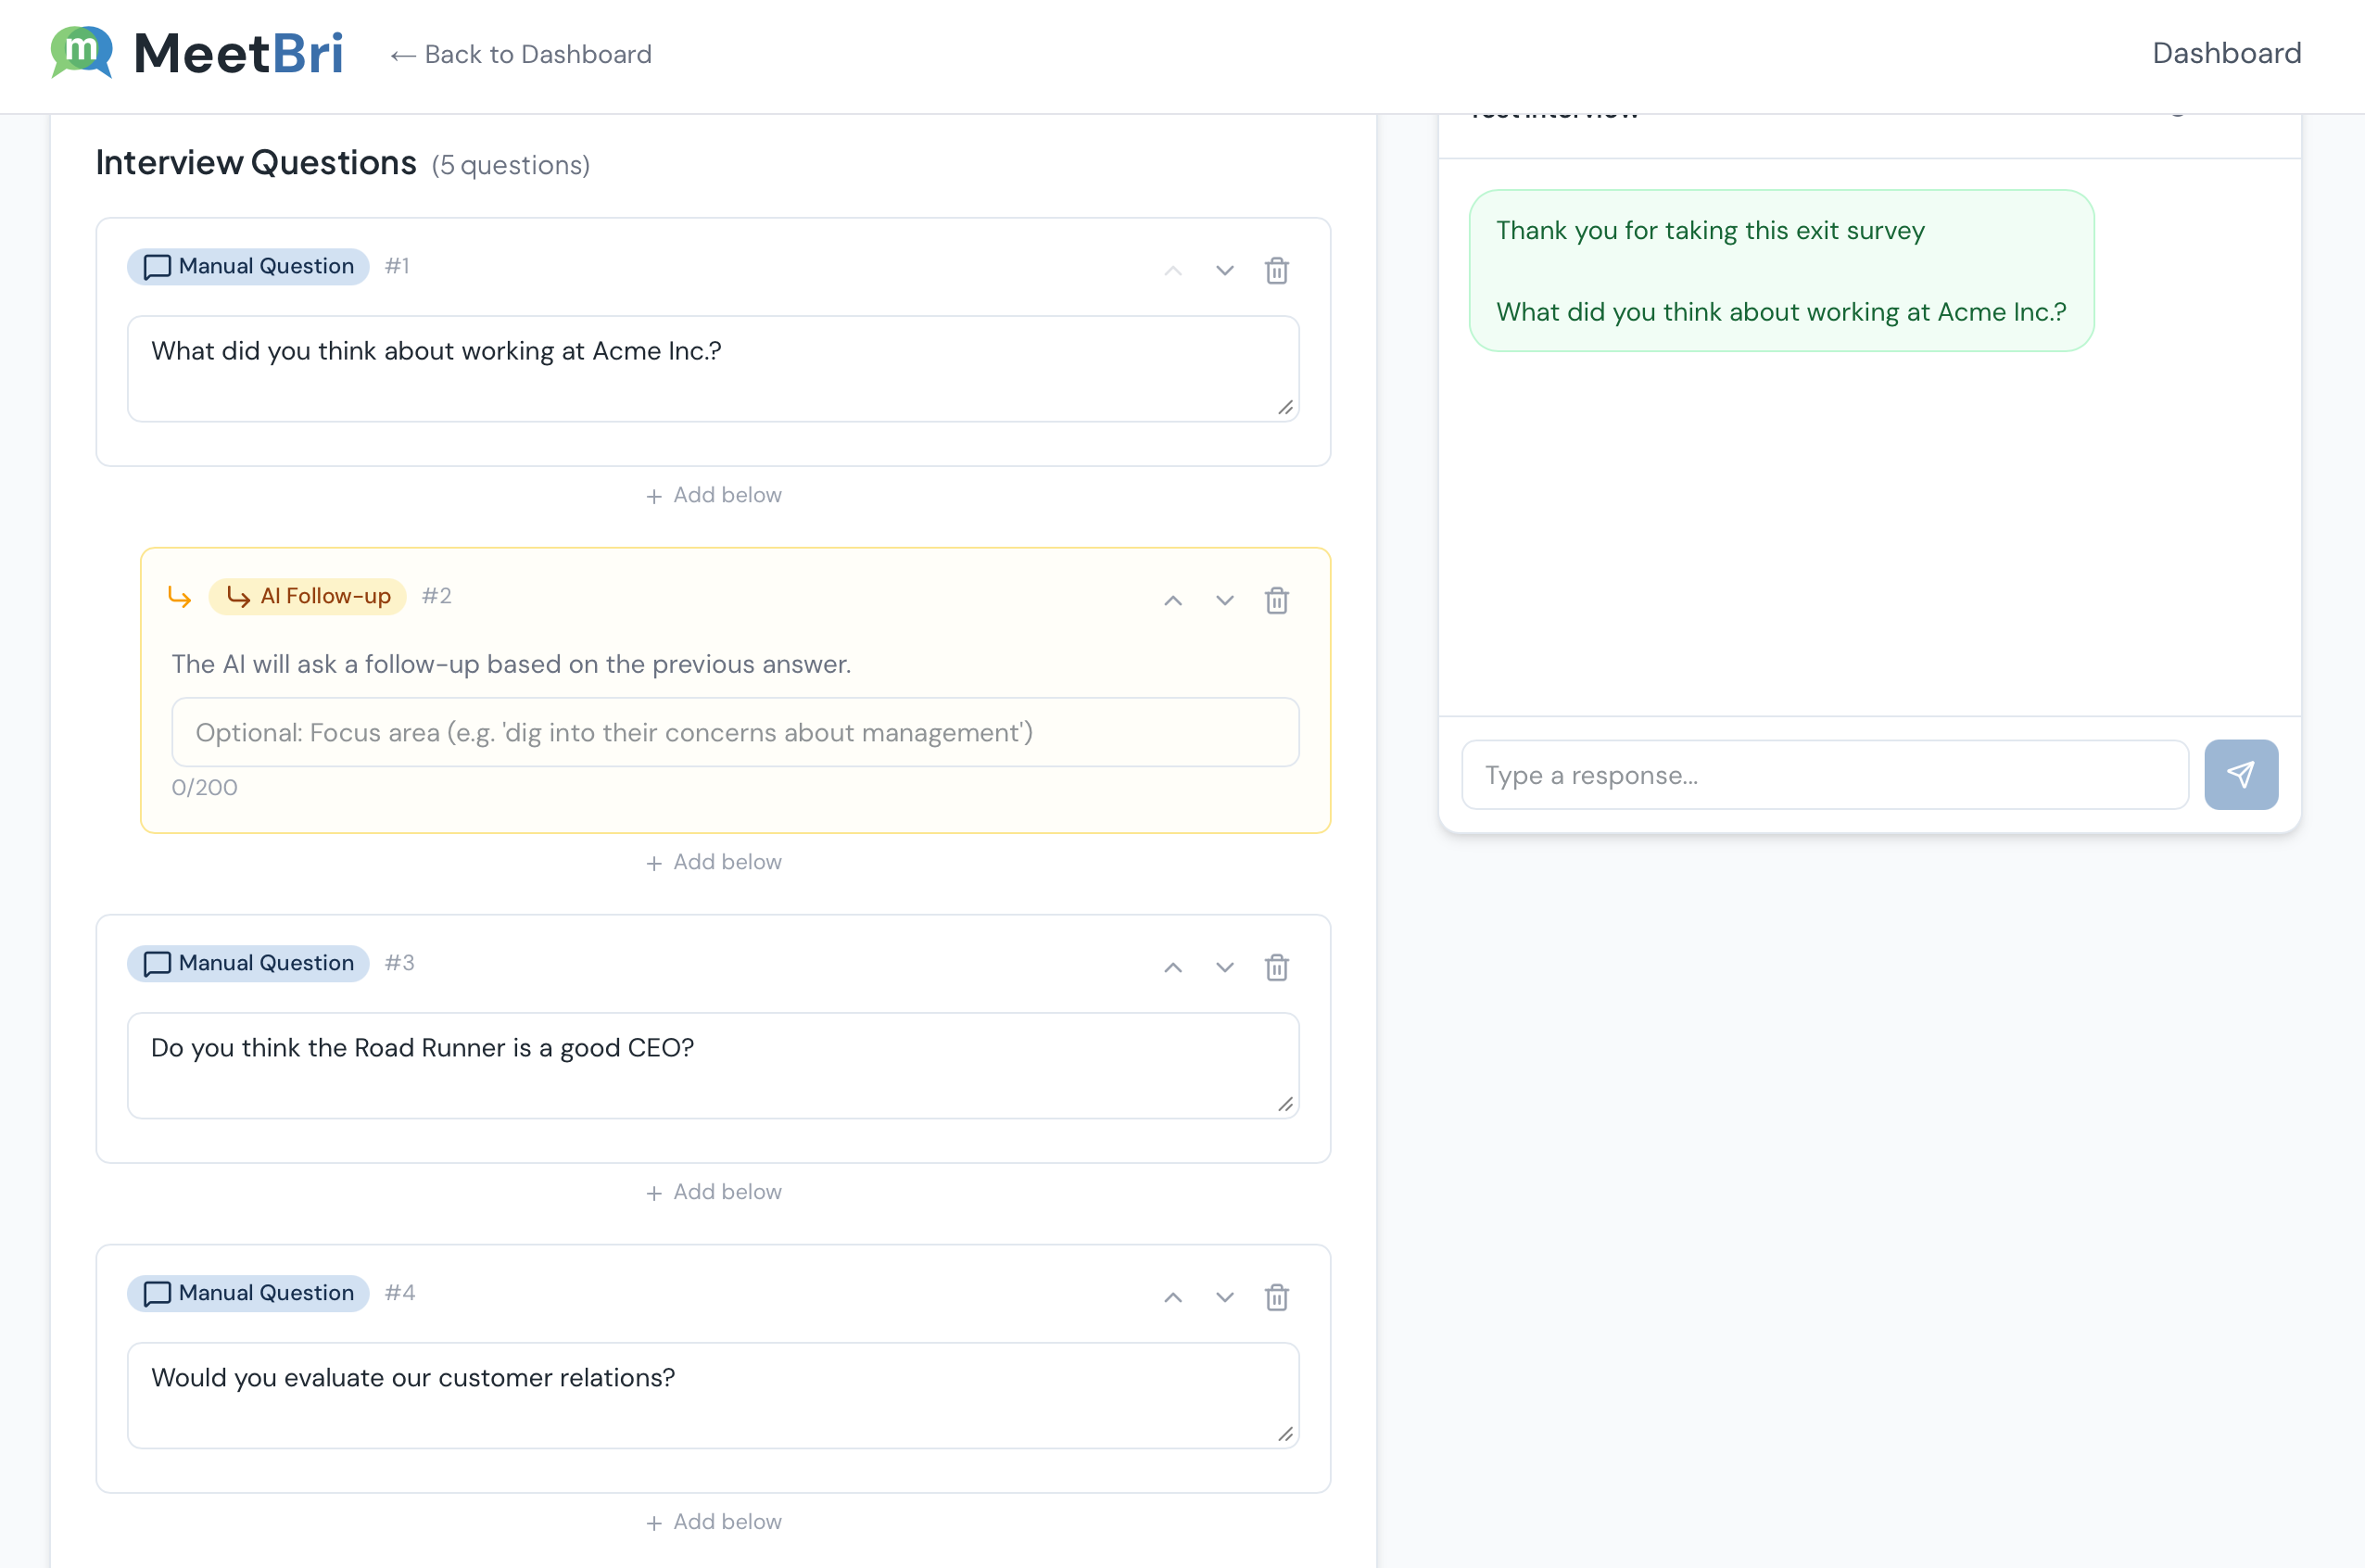Click Add below under question #1
Viewport: 2365px width, 1568px height.
coord(713,494)
